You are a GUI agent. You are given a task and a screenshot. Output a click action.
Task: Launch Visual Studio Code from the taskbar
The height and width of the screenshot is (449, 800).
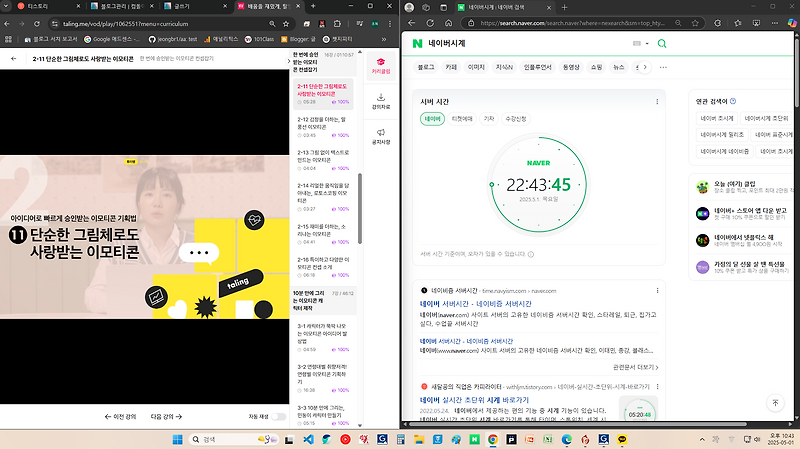click(308, 439)
